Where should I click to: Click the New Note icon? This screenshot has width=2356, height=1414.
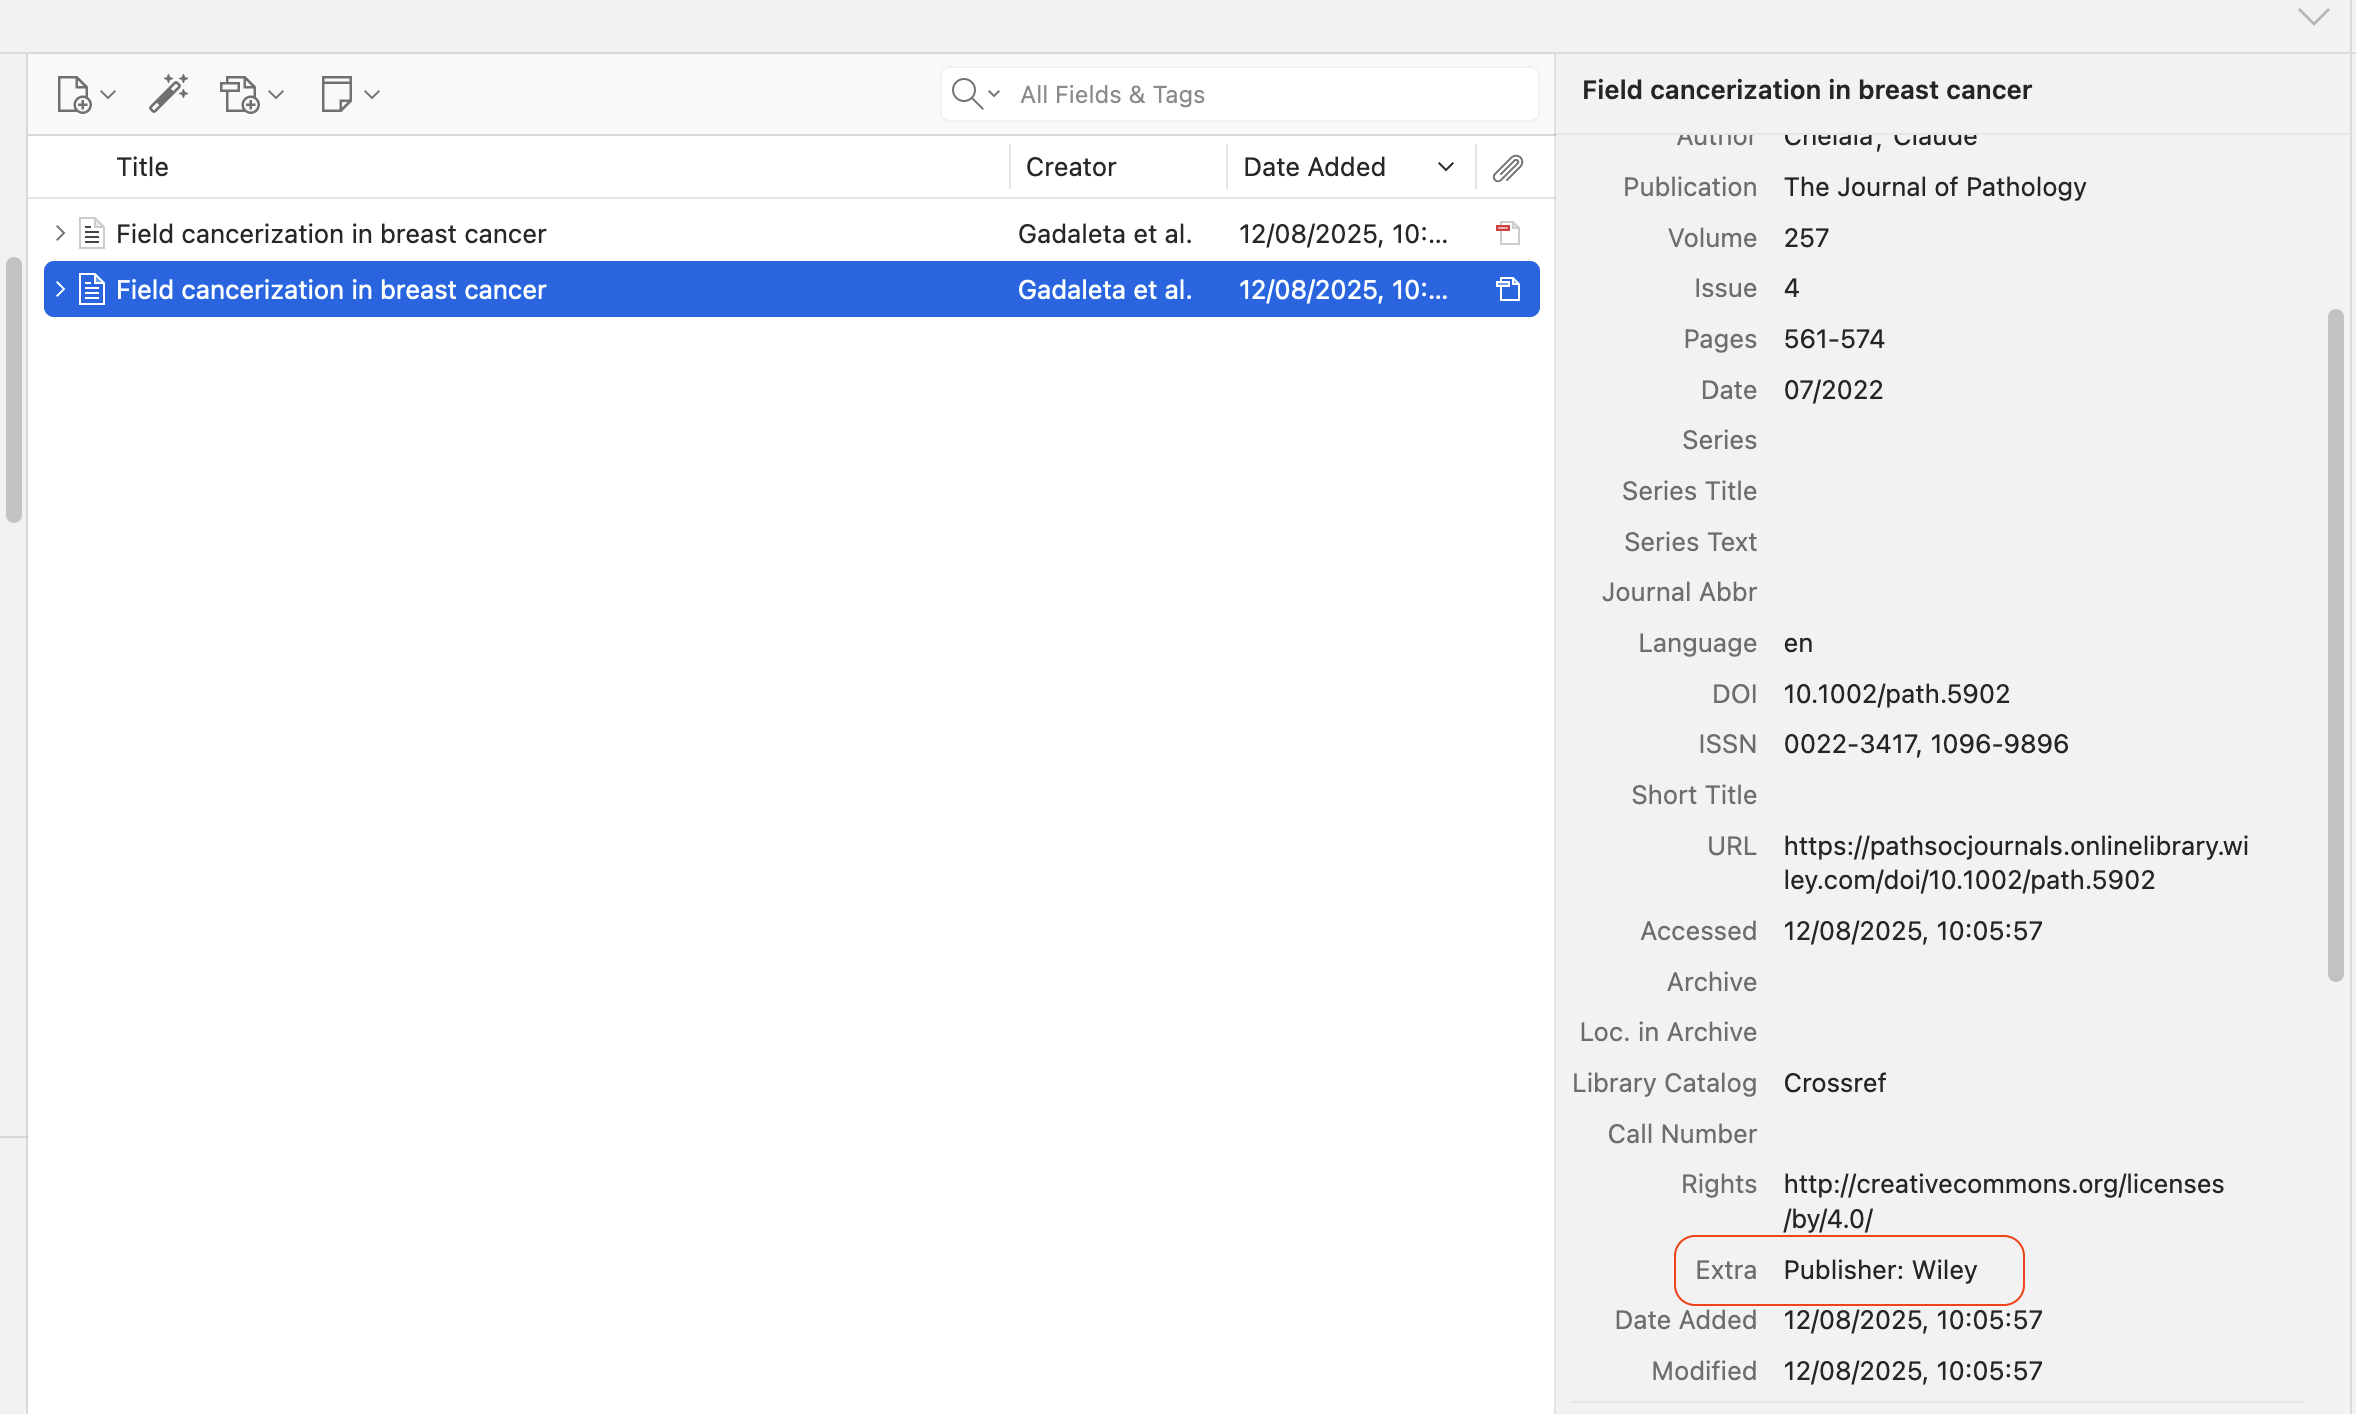point(336,94)
